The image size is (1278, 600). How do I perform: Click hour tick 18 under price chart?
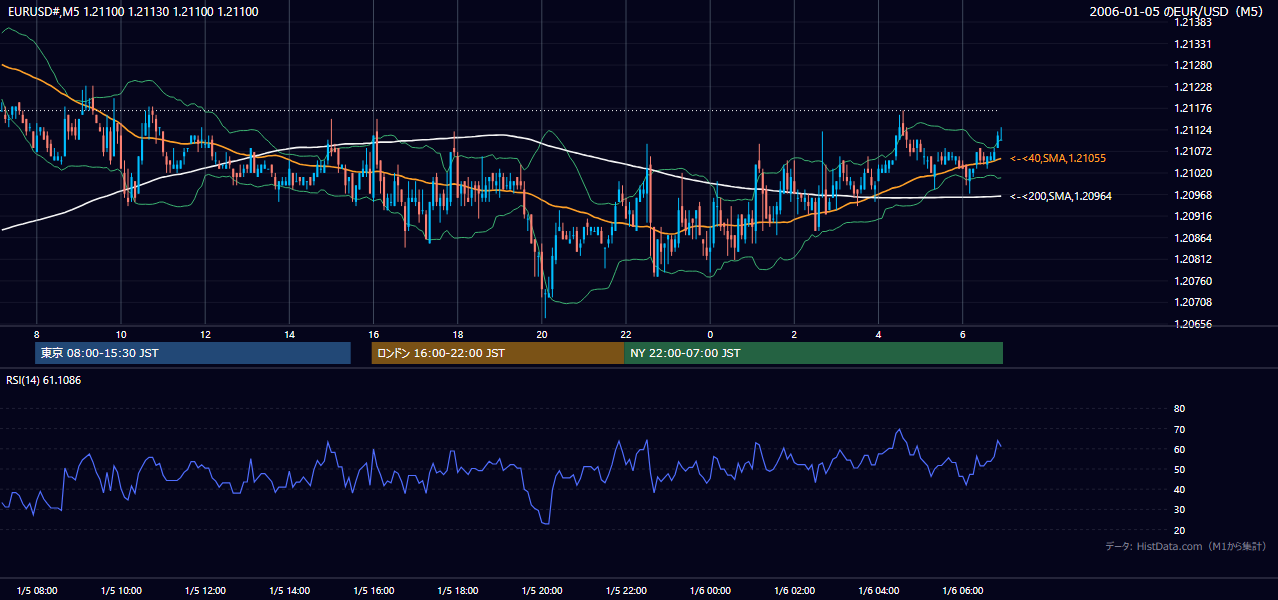point(457,334)
